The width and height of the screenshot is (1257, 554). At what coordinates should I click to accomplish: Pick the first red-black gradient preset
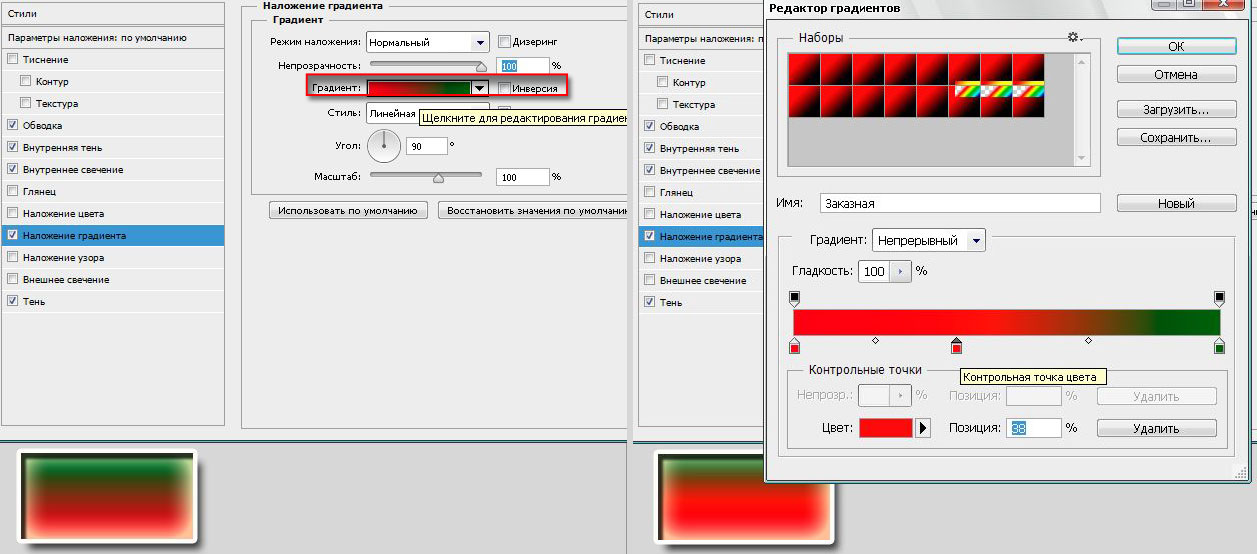[x=804, y=67]
